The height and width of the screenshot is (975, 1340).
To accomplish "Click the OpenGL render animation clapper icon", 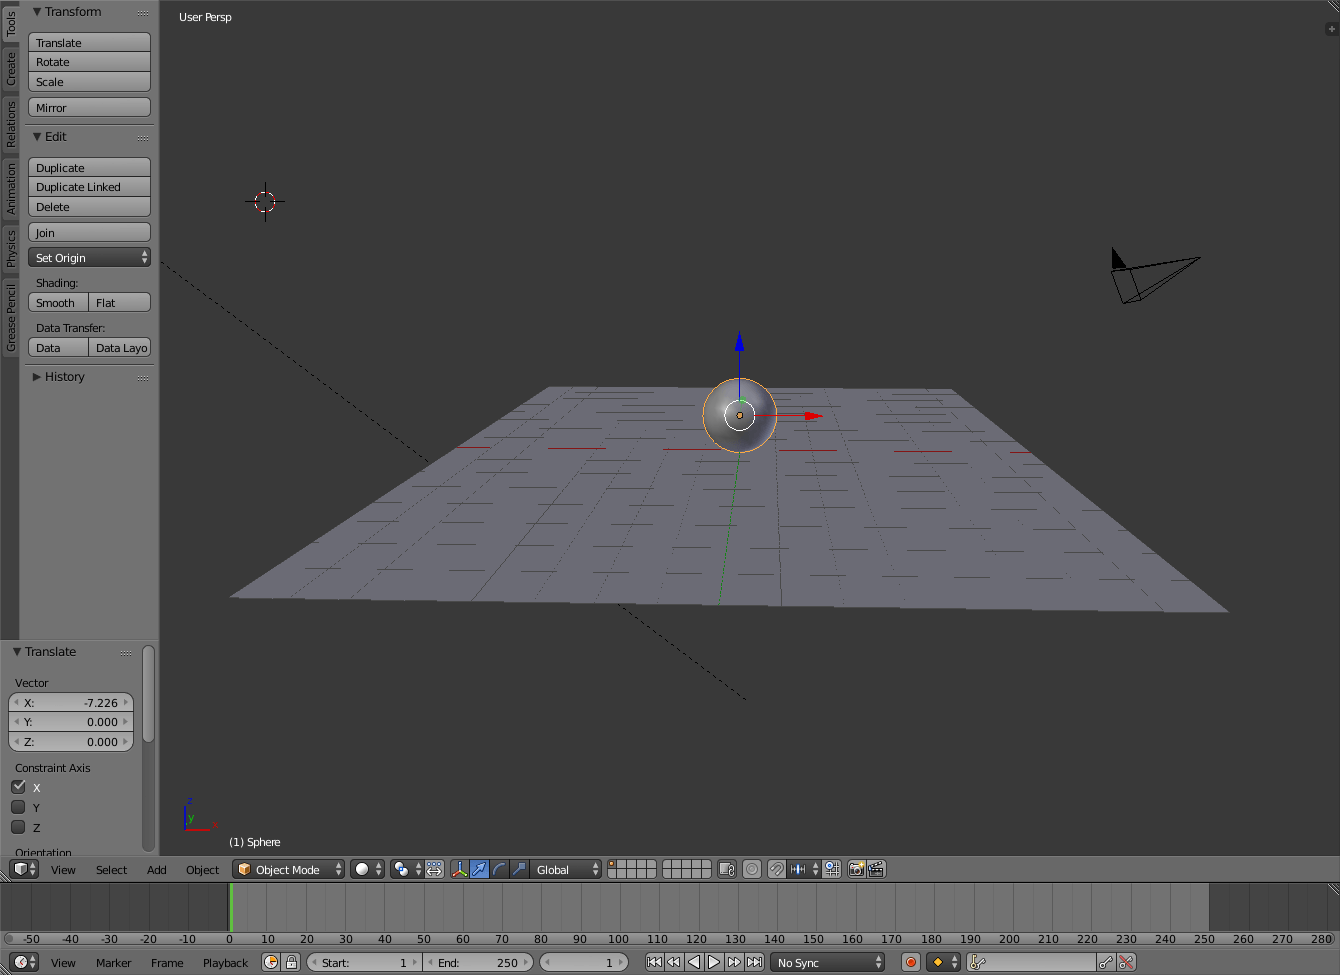I will [x=876, y=869].
